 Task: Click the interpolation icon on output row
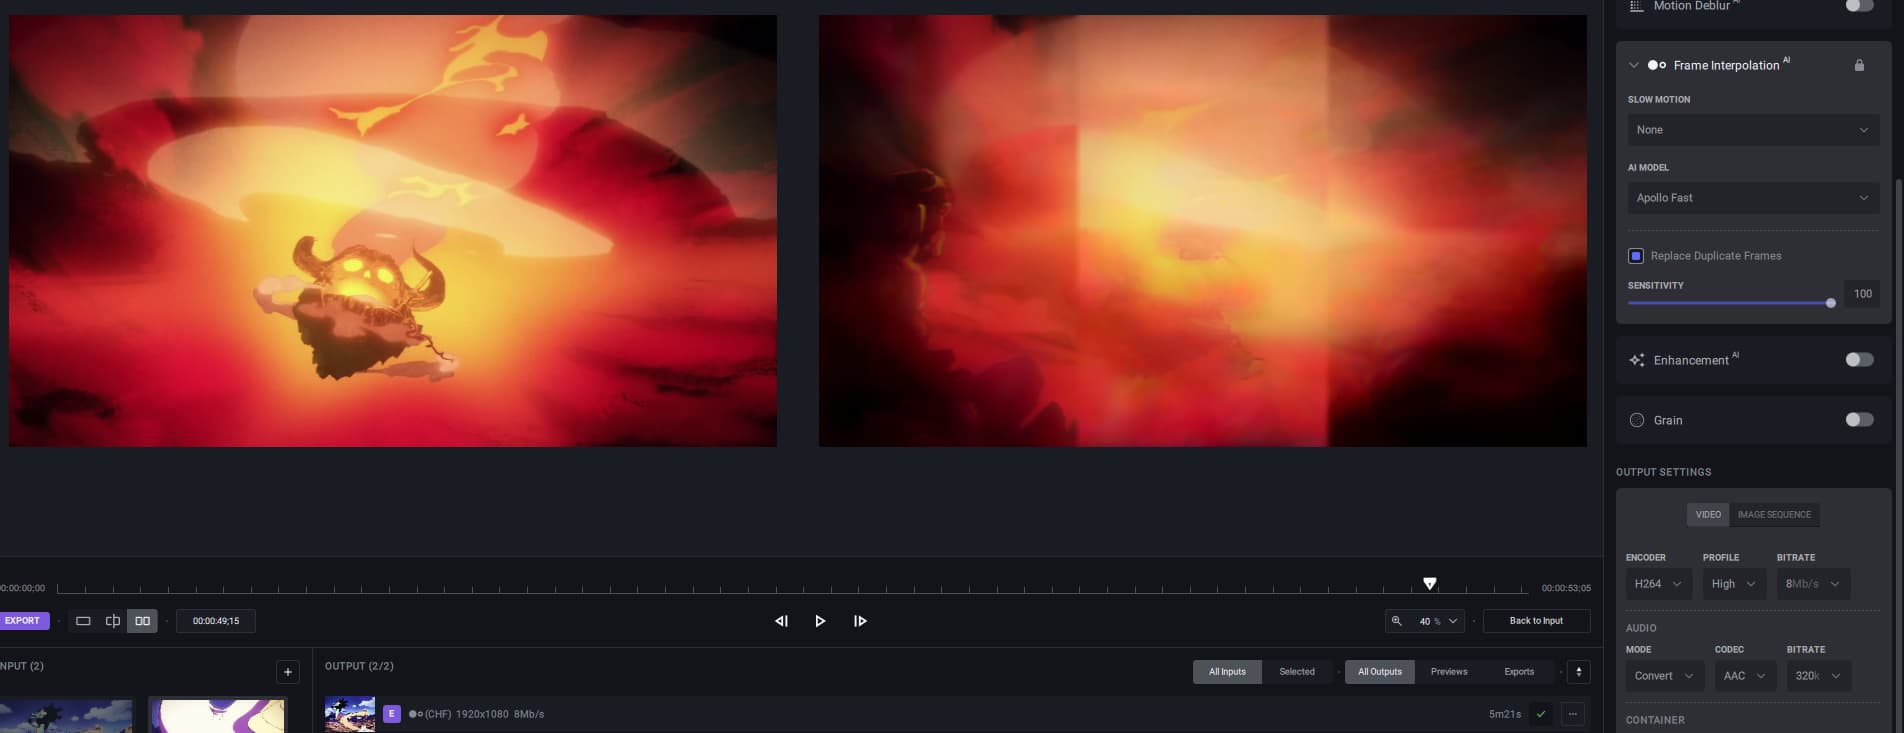(416, 714)
